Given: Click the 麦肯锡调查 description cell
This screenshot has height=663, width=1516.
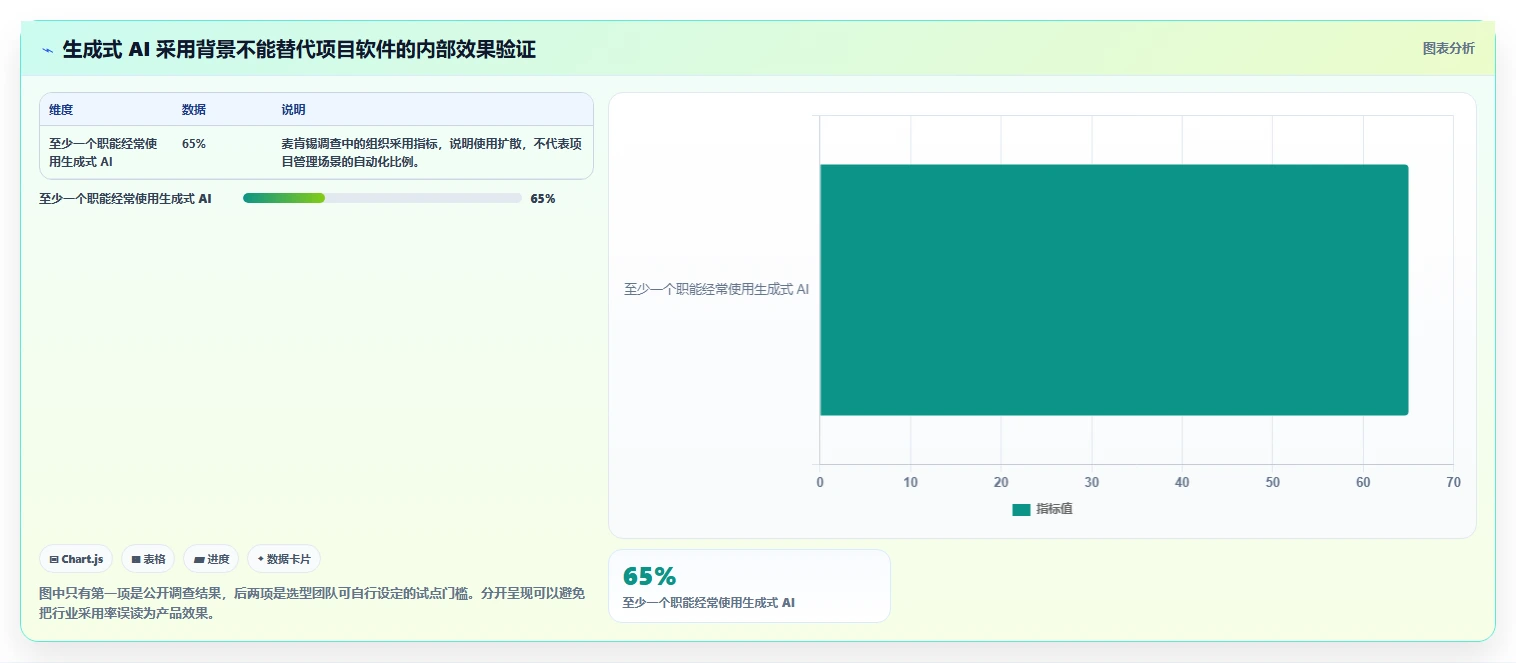Looking at the screenshot, I should (x=431, y=152).
